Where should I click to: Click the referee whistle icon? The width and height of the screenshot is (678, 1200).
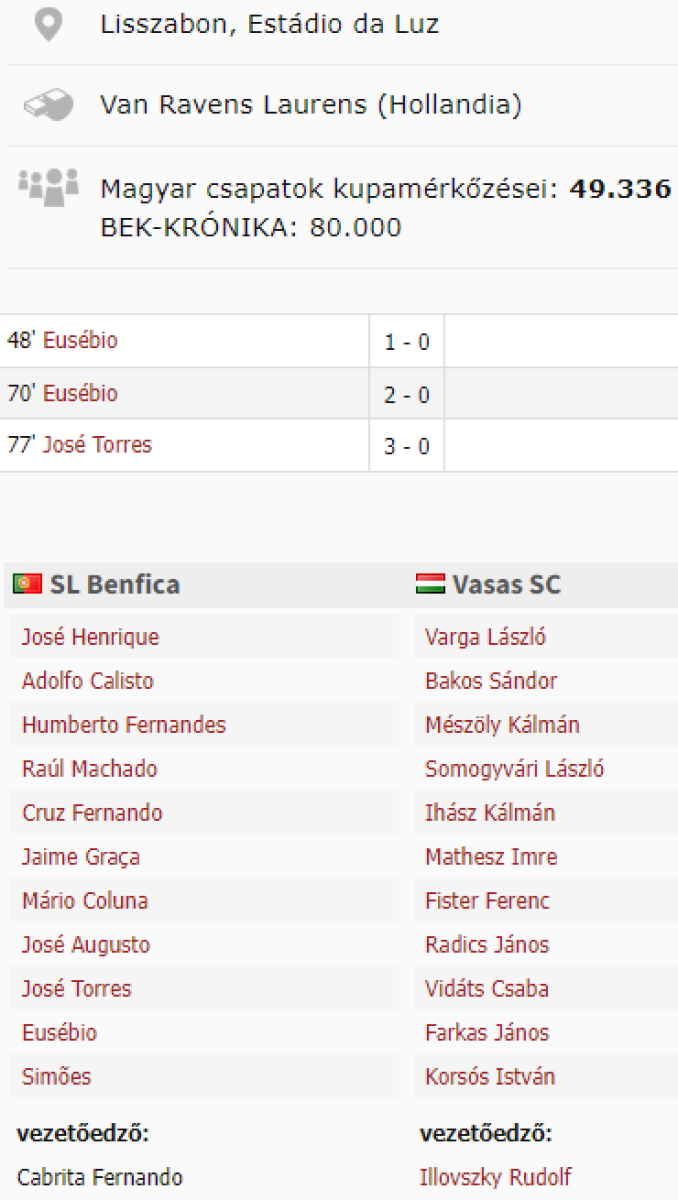(x=47, y=105)
